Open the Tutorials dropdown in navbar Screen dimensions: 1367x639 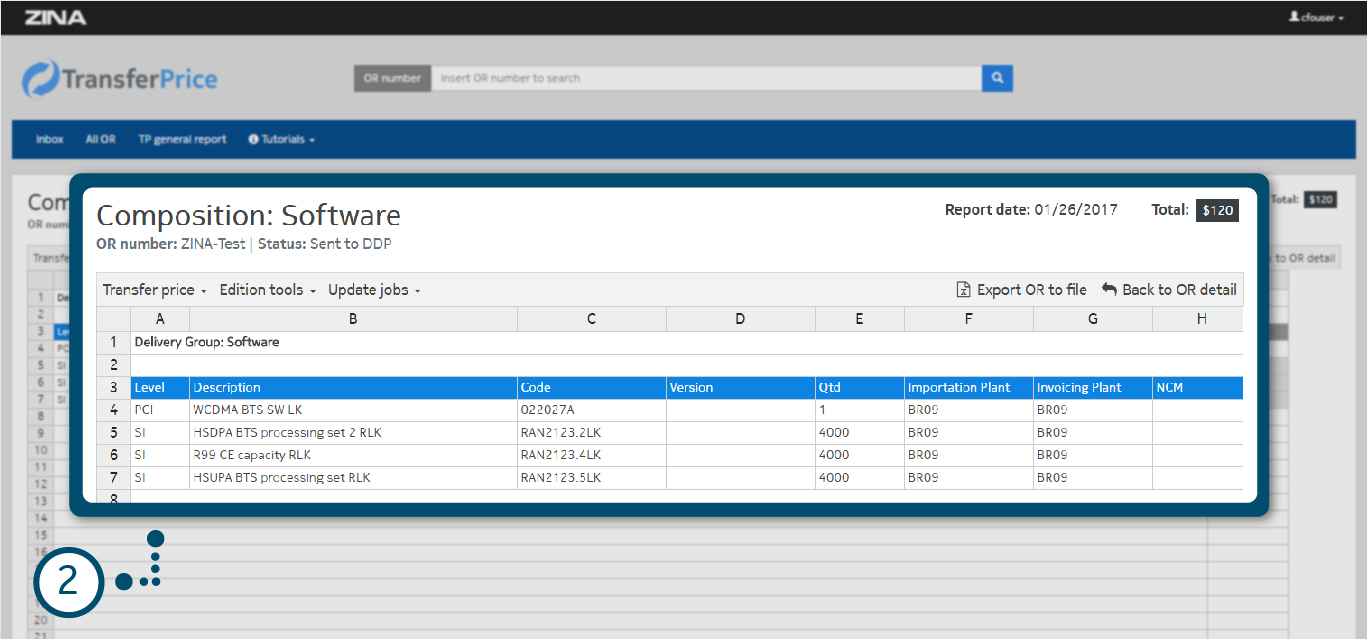click(281, 140)
